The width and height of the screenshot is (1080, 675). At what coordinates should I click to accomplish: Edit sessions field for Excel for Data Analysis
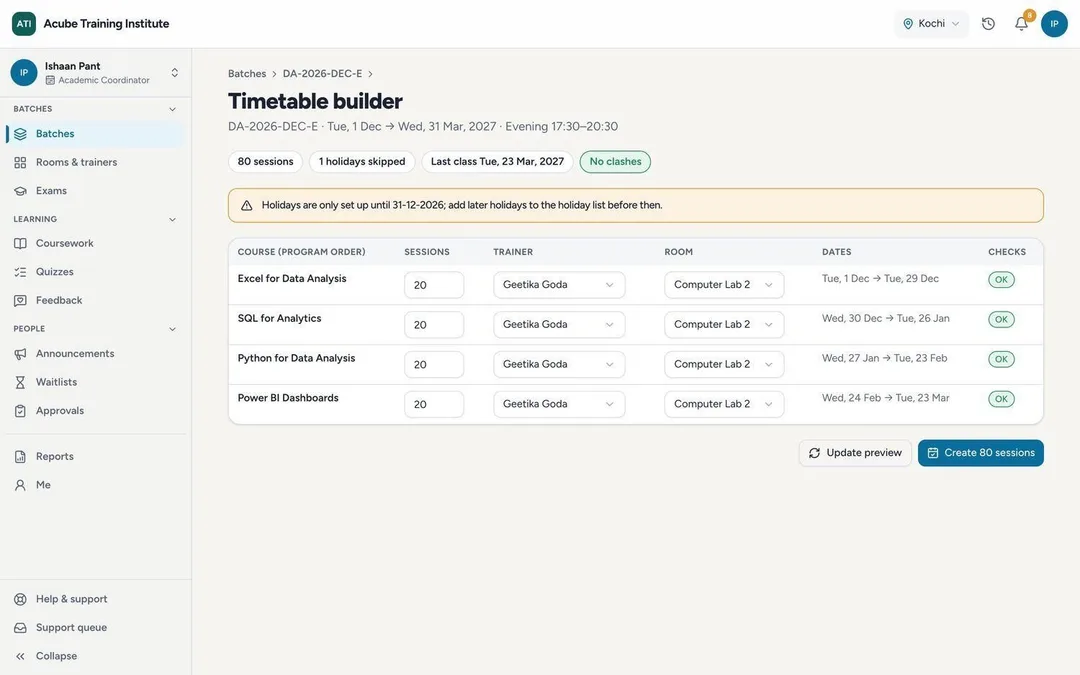click(434, 284)
